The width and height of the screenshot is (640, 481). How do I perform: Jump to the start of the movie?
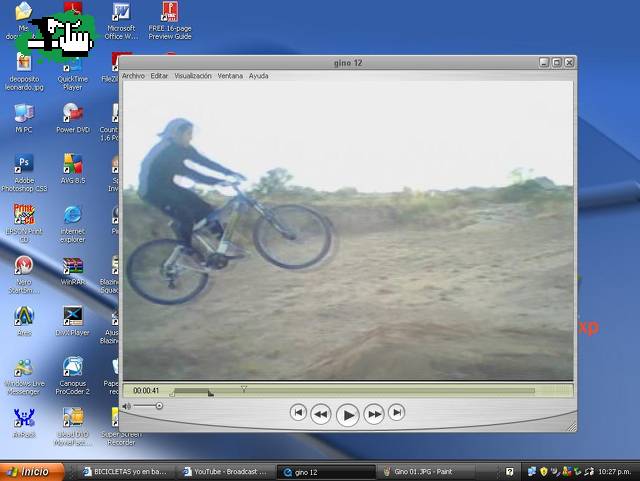[298, 412]
